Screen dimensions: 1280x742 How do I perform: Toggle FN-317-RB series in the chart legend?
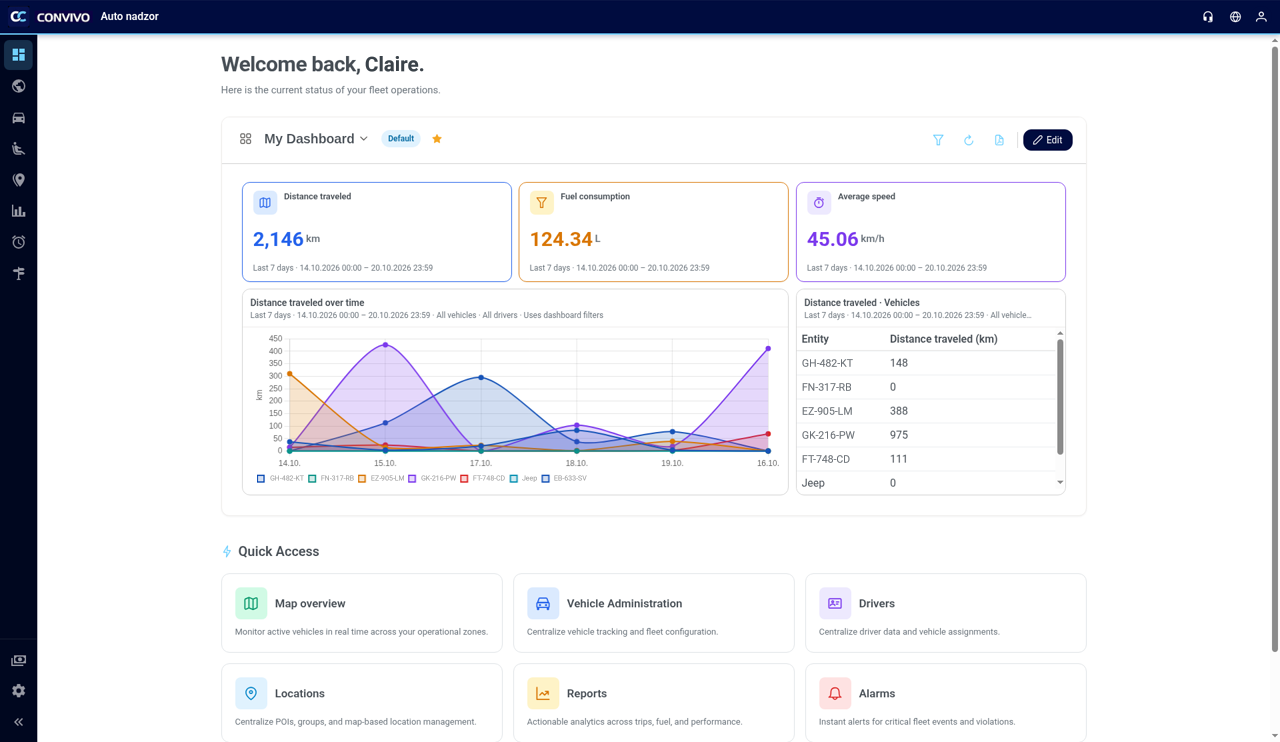[331, 479]
